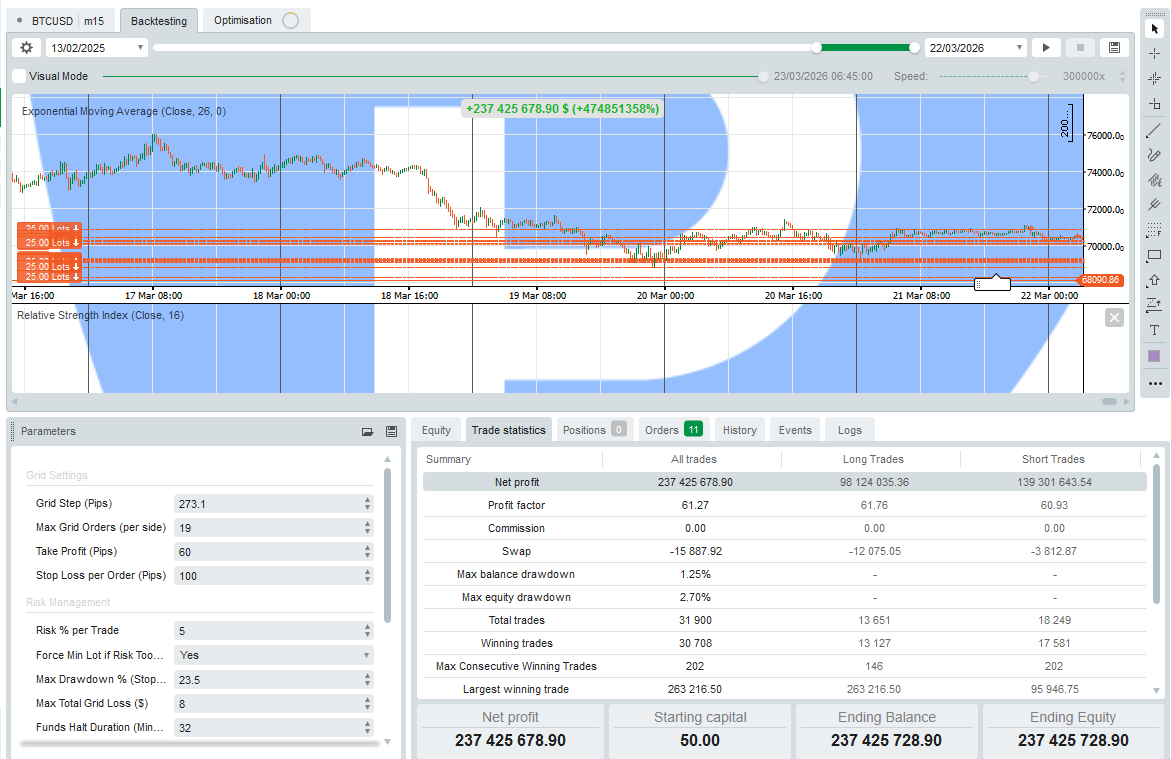Expand Force Min Lot dropdown set to Yes
1171x759 pixels.
click(x=367, y=655)
